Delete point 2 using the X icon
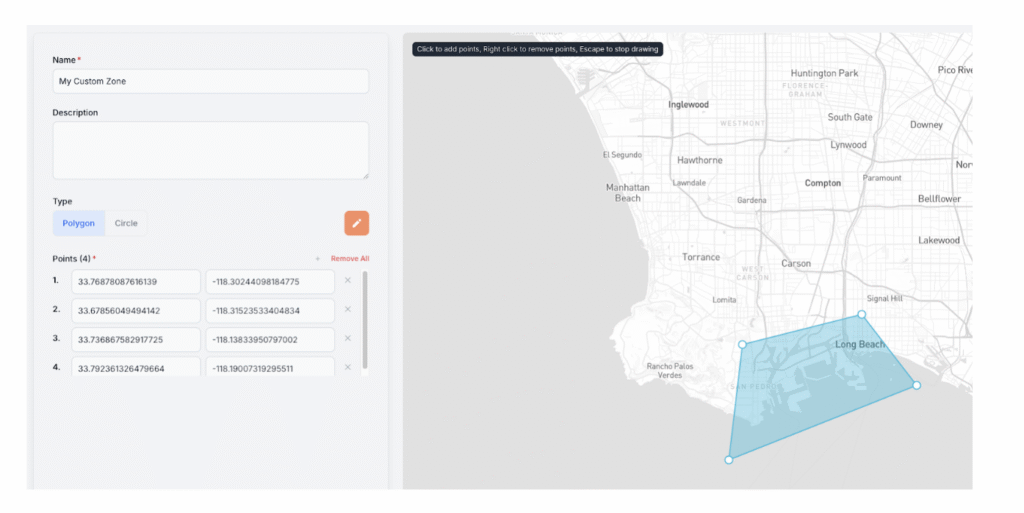 (x=348, y=310)
